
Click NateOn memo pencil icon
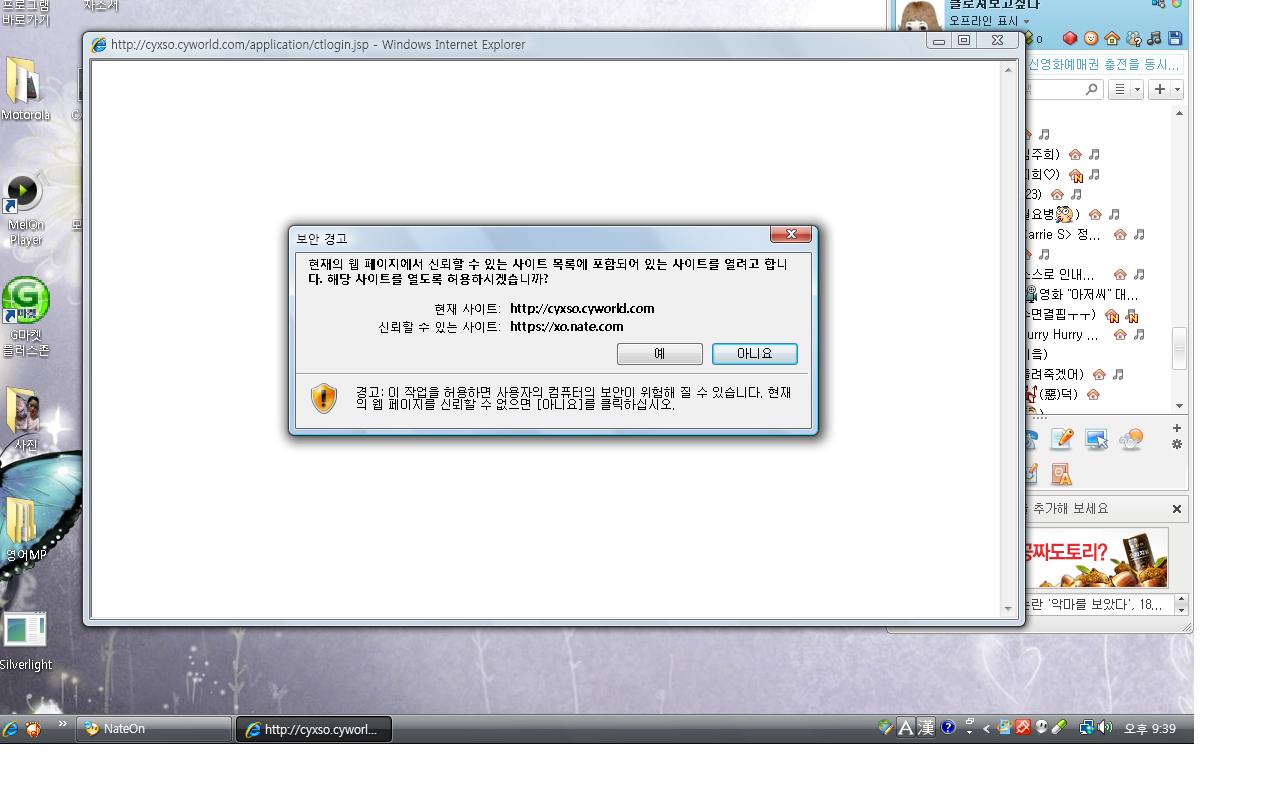pyautogui.click(x=1062, y=439)
